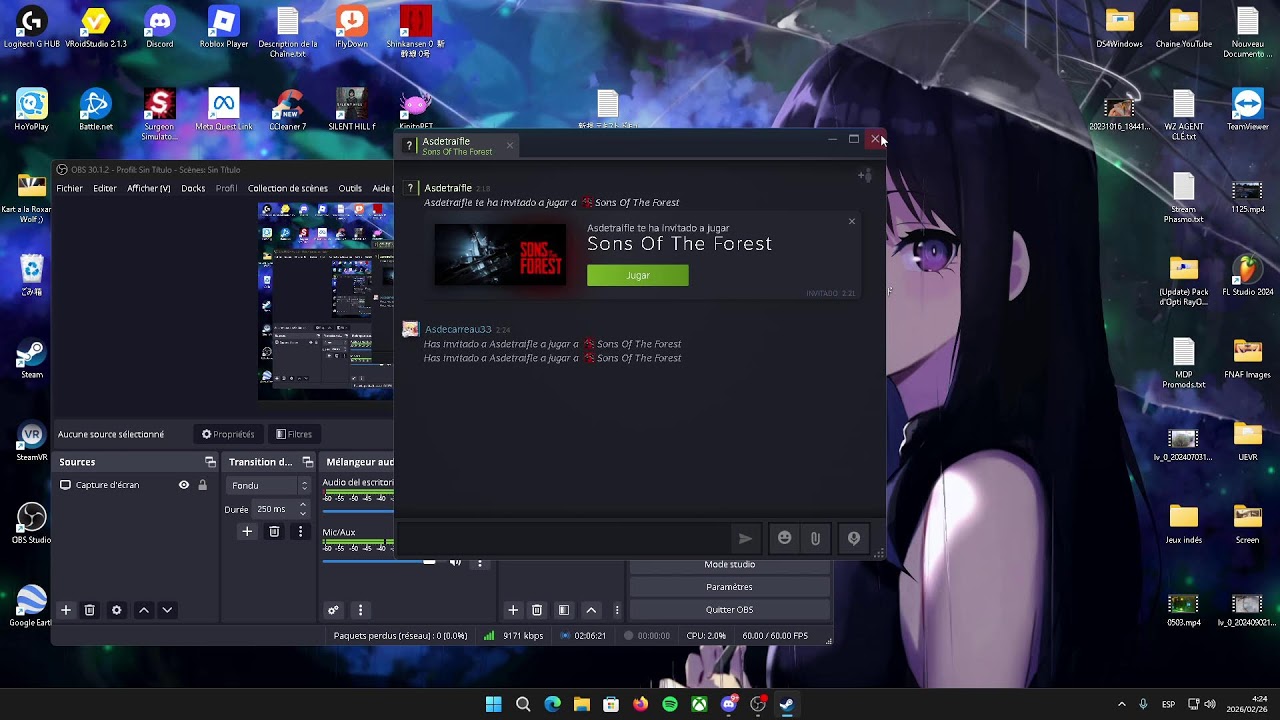Open scene filters icon
Screen dimensions: 1280x720
564,610
